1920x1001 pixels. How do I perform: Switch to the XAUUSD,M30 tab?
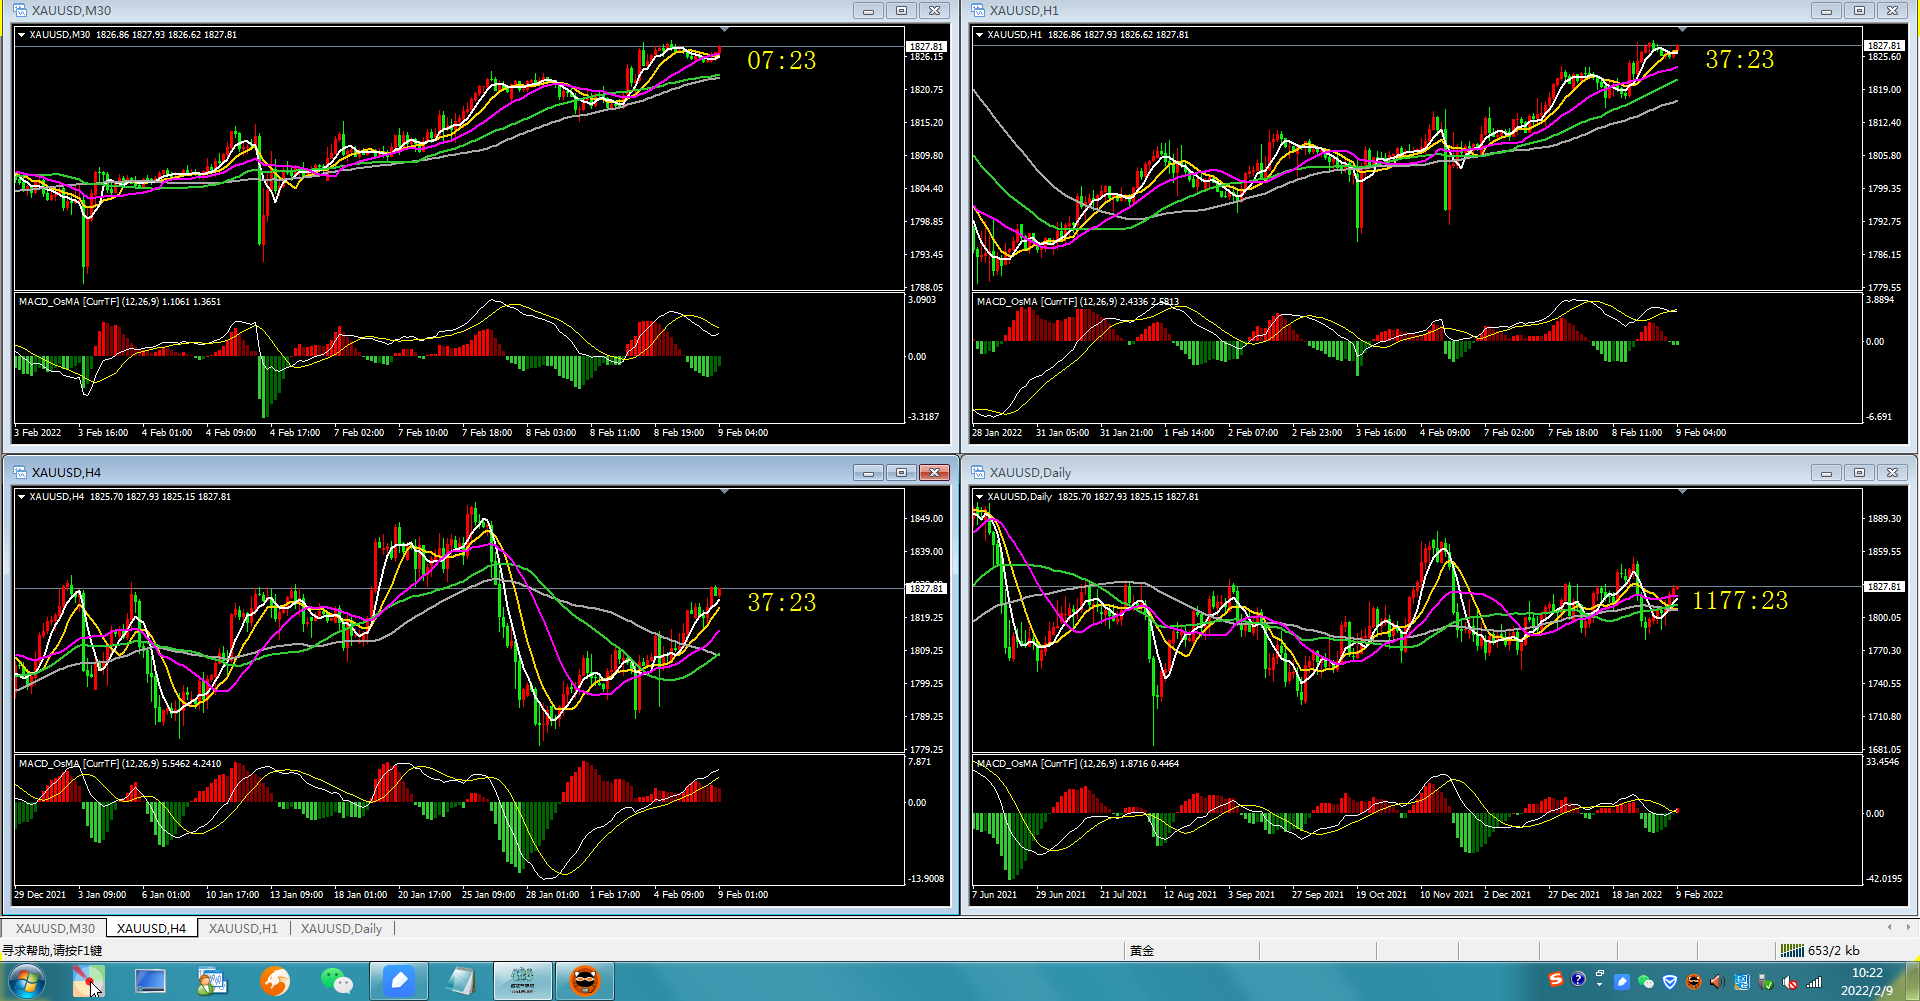55,928
